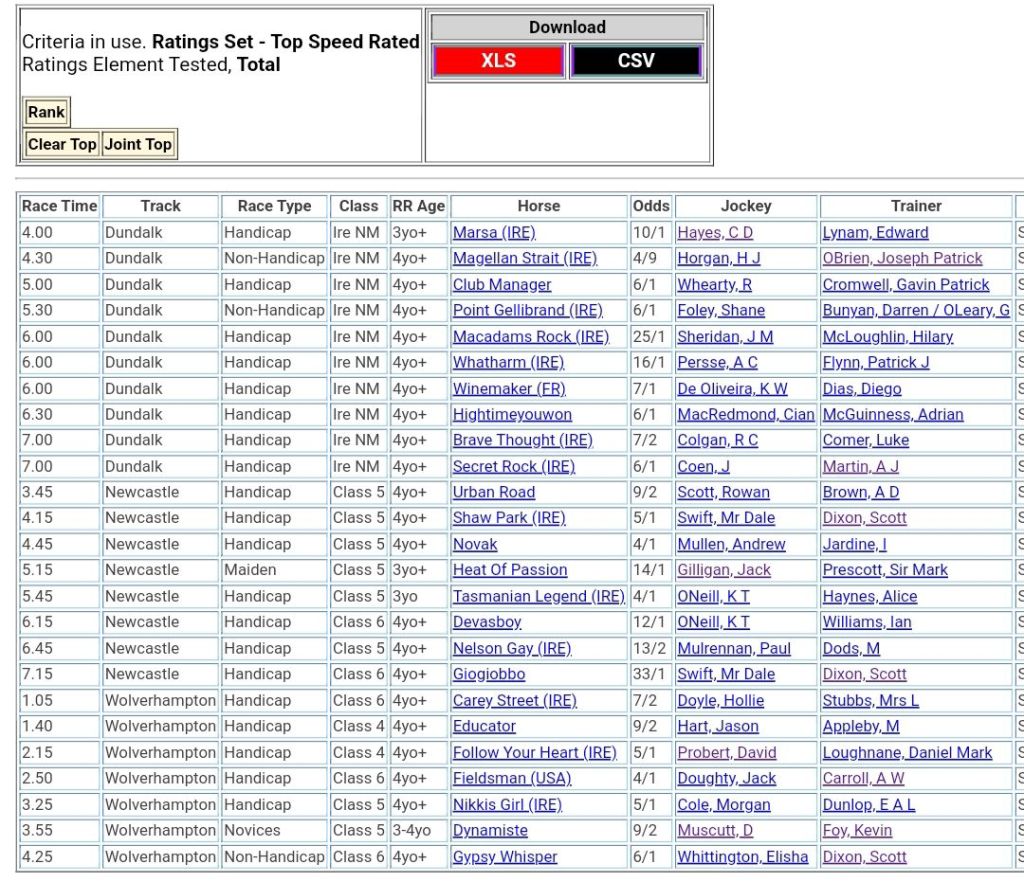The image size is (1024, 882).
Task: Select jockey Hayes, C D
Action: (x=715, y=233)
